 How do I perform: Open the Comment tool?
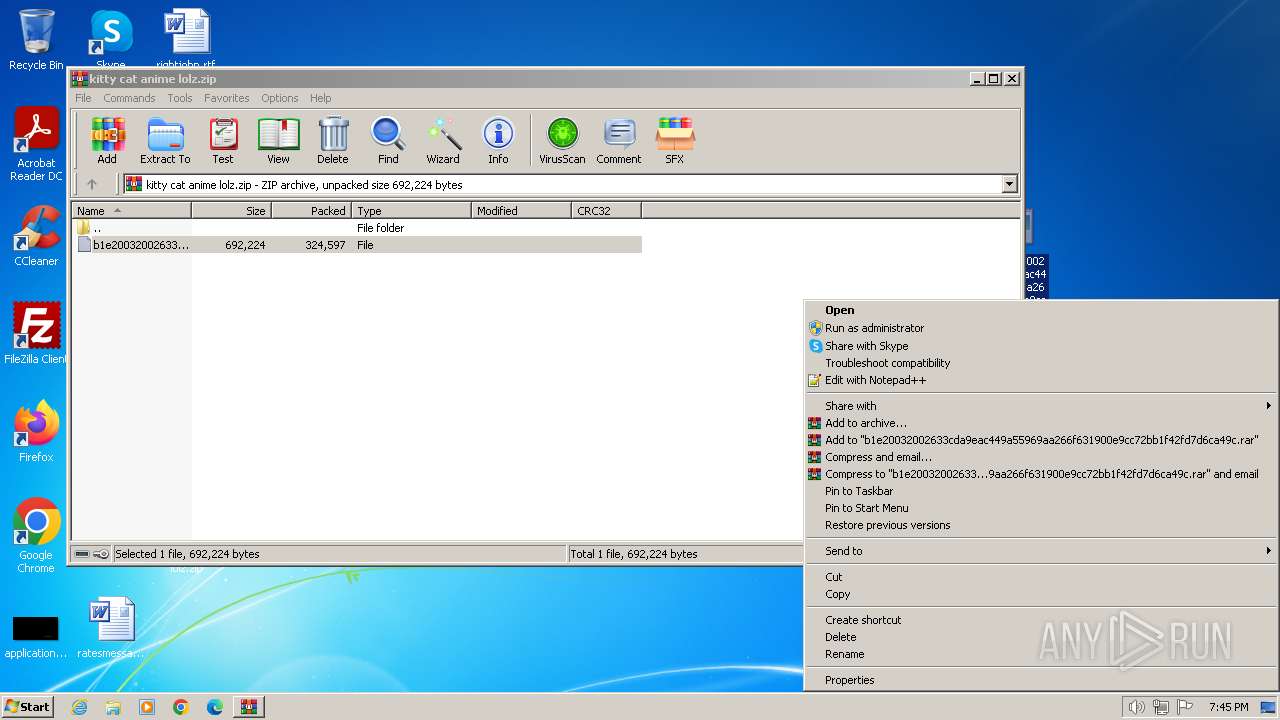coord(619,141)
